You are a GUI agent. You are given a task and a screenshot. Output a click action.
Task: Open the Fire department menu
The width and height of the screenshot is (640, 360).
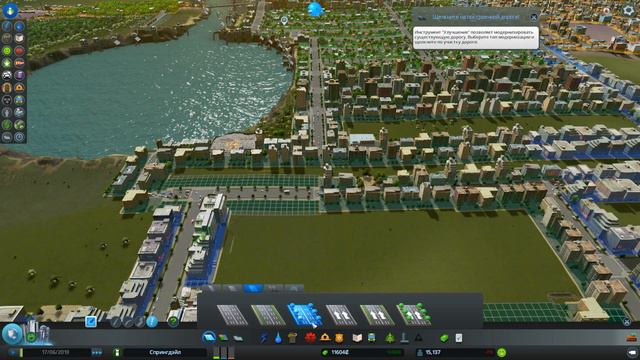pos(325,338)
